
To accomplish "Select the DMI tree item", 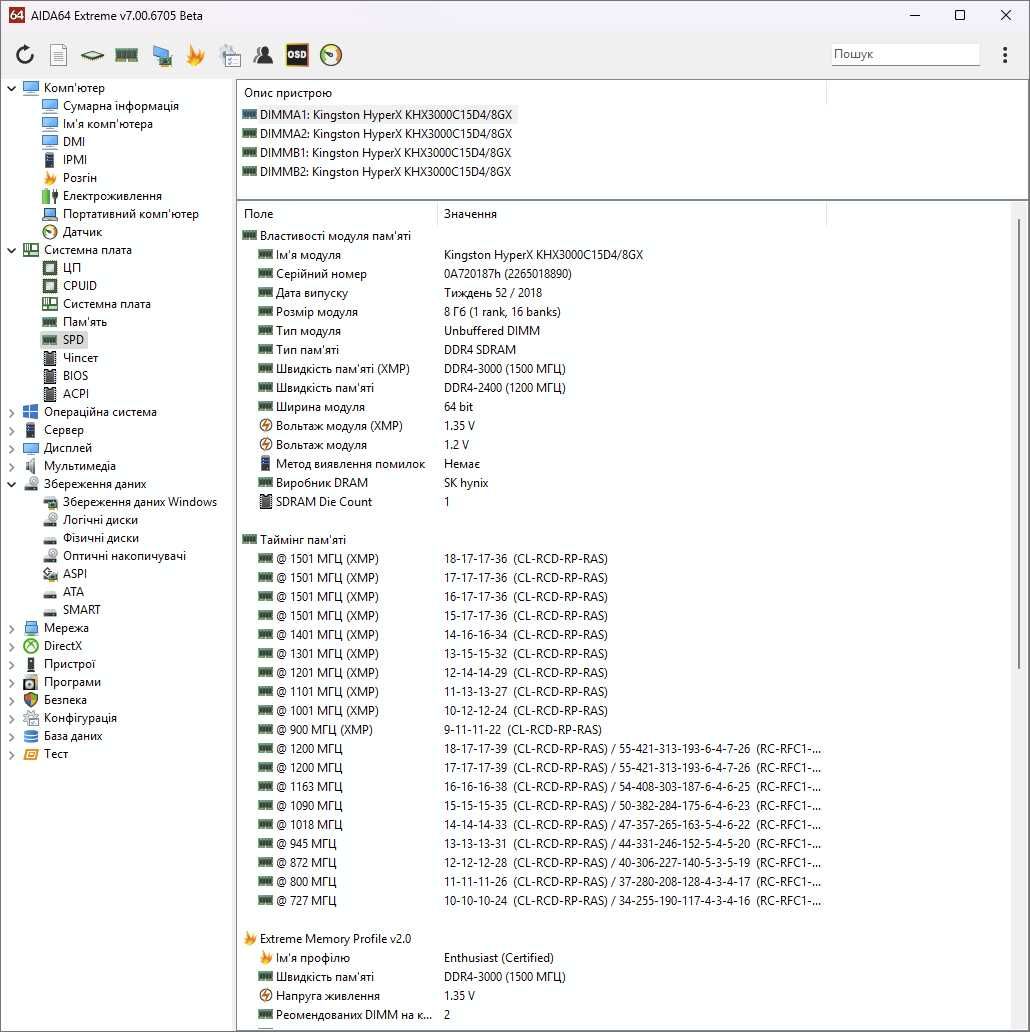I will [x=74, y=142].
